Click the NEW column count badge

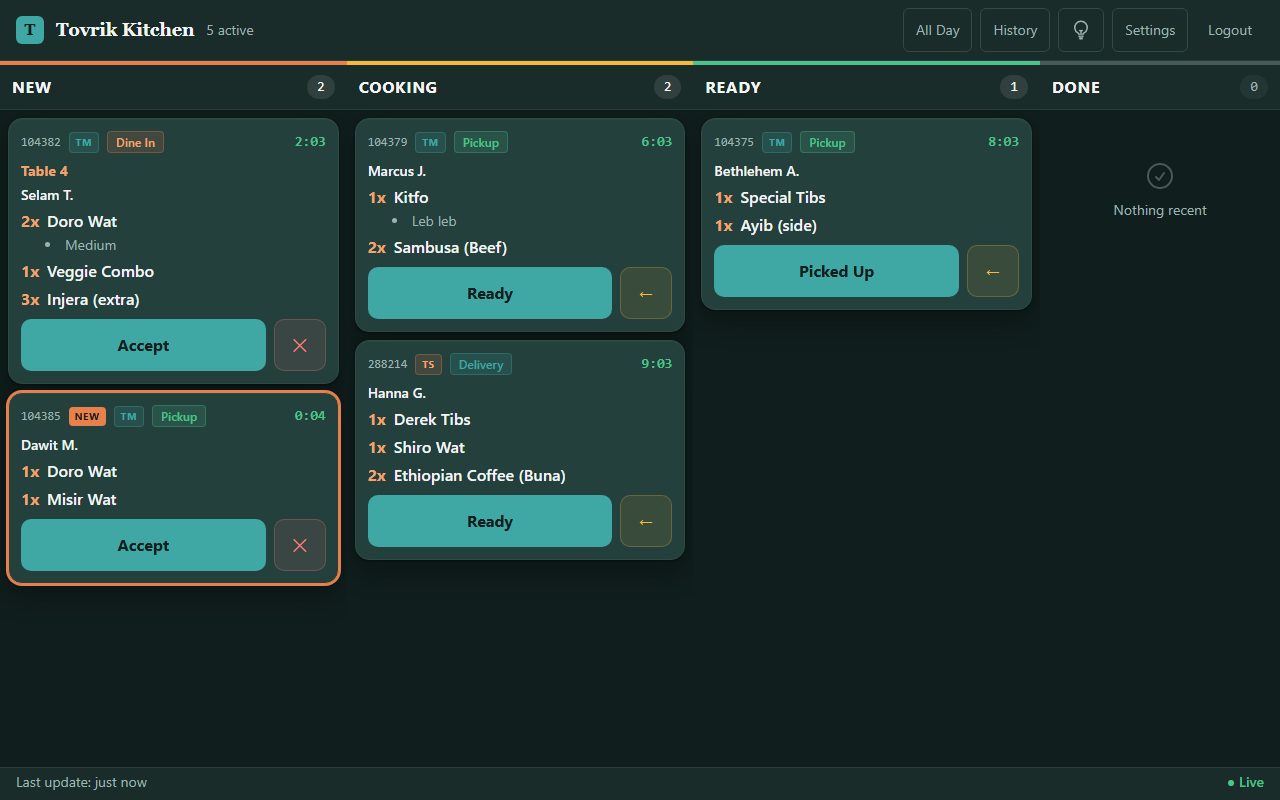tap(321, 87)
